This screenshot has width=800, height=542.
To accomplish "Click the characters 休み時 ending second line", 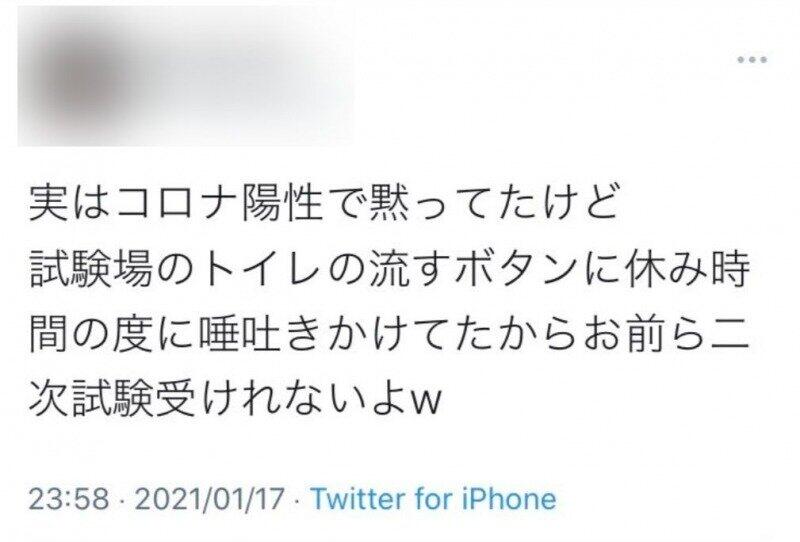I will (687, 268).
